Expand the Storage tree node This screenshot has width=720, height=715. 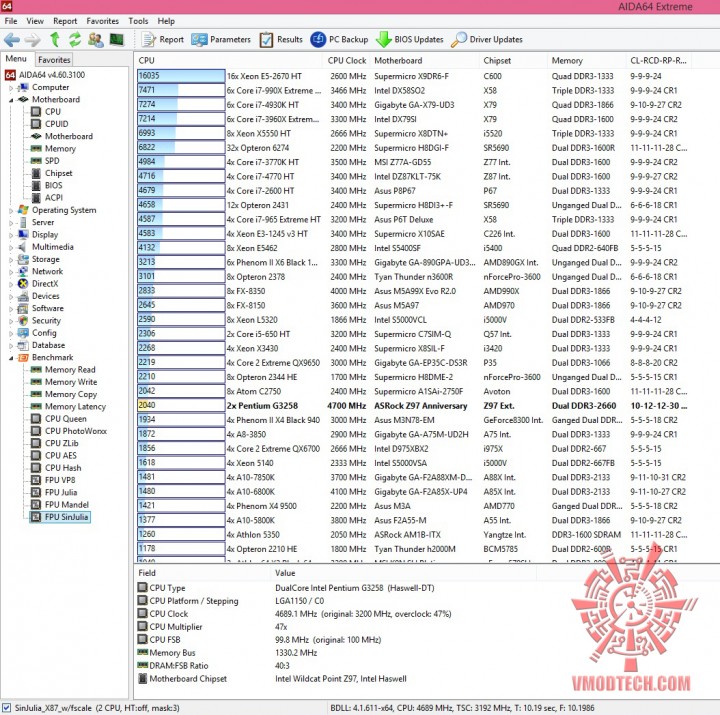tap(11, 259)
